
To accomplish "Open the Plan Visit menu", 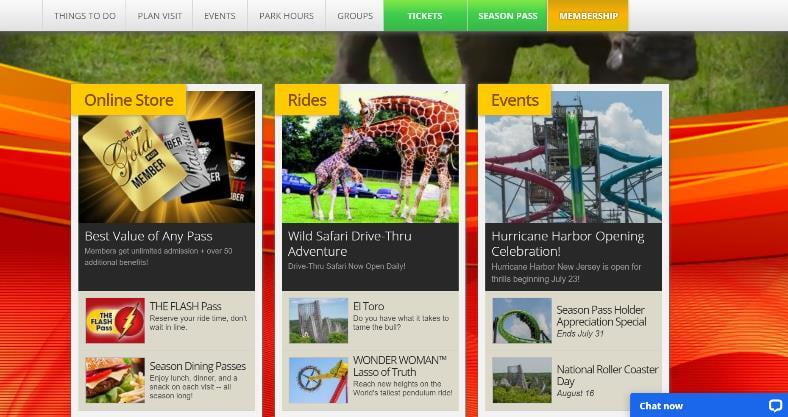I will point(159,16).
